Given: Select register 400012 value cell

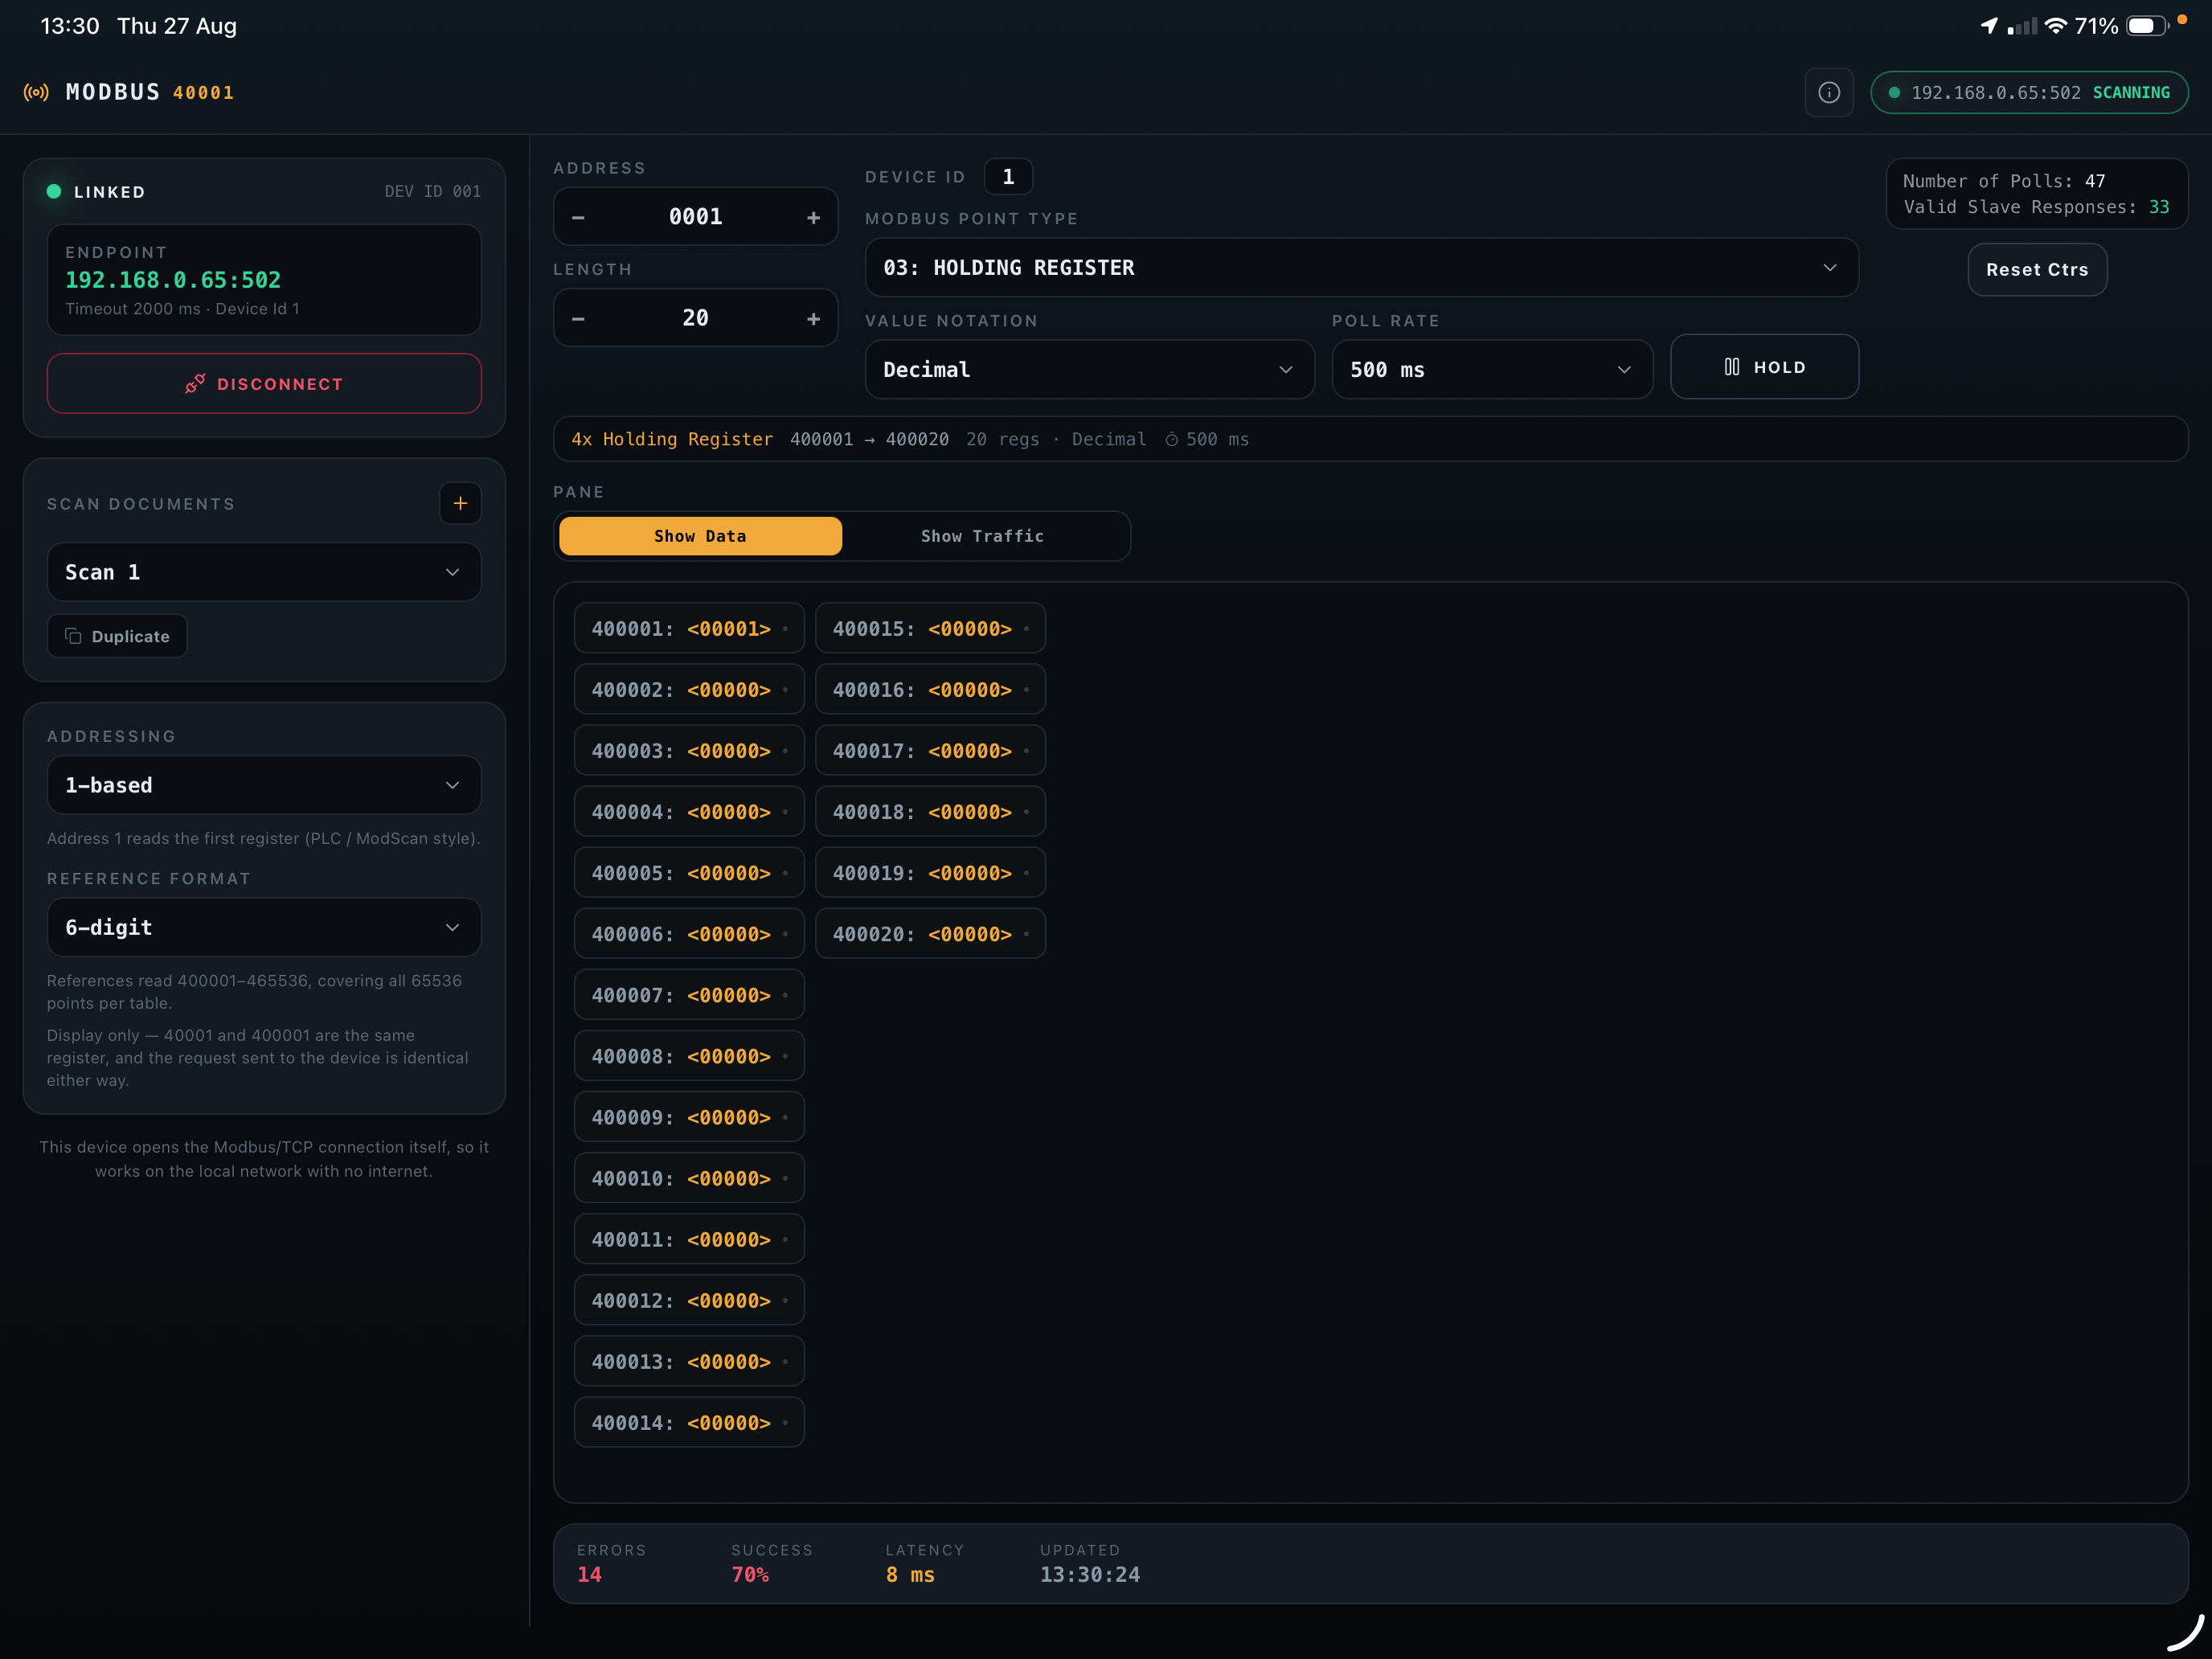Looking at the screenshot, I should [689, 1300].
